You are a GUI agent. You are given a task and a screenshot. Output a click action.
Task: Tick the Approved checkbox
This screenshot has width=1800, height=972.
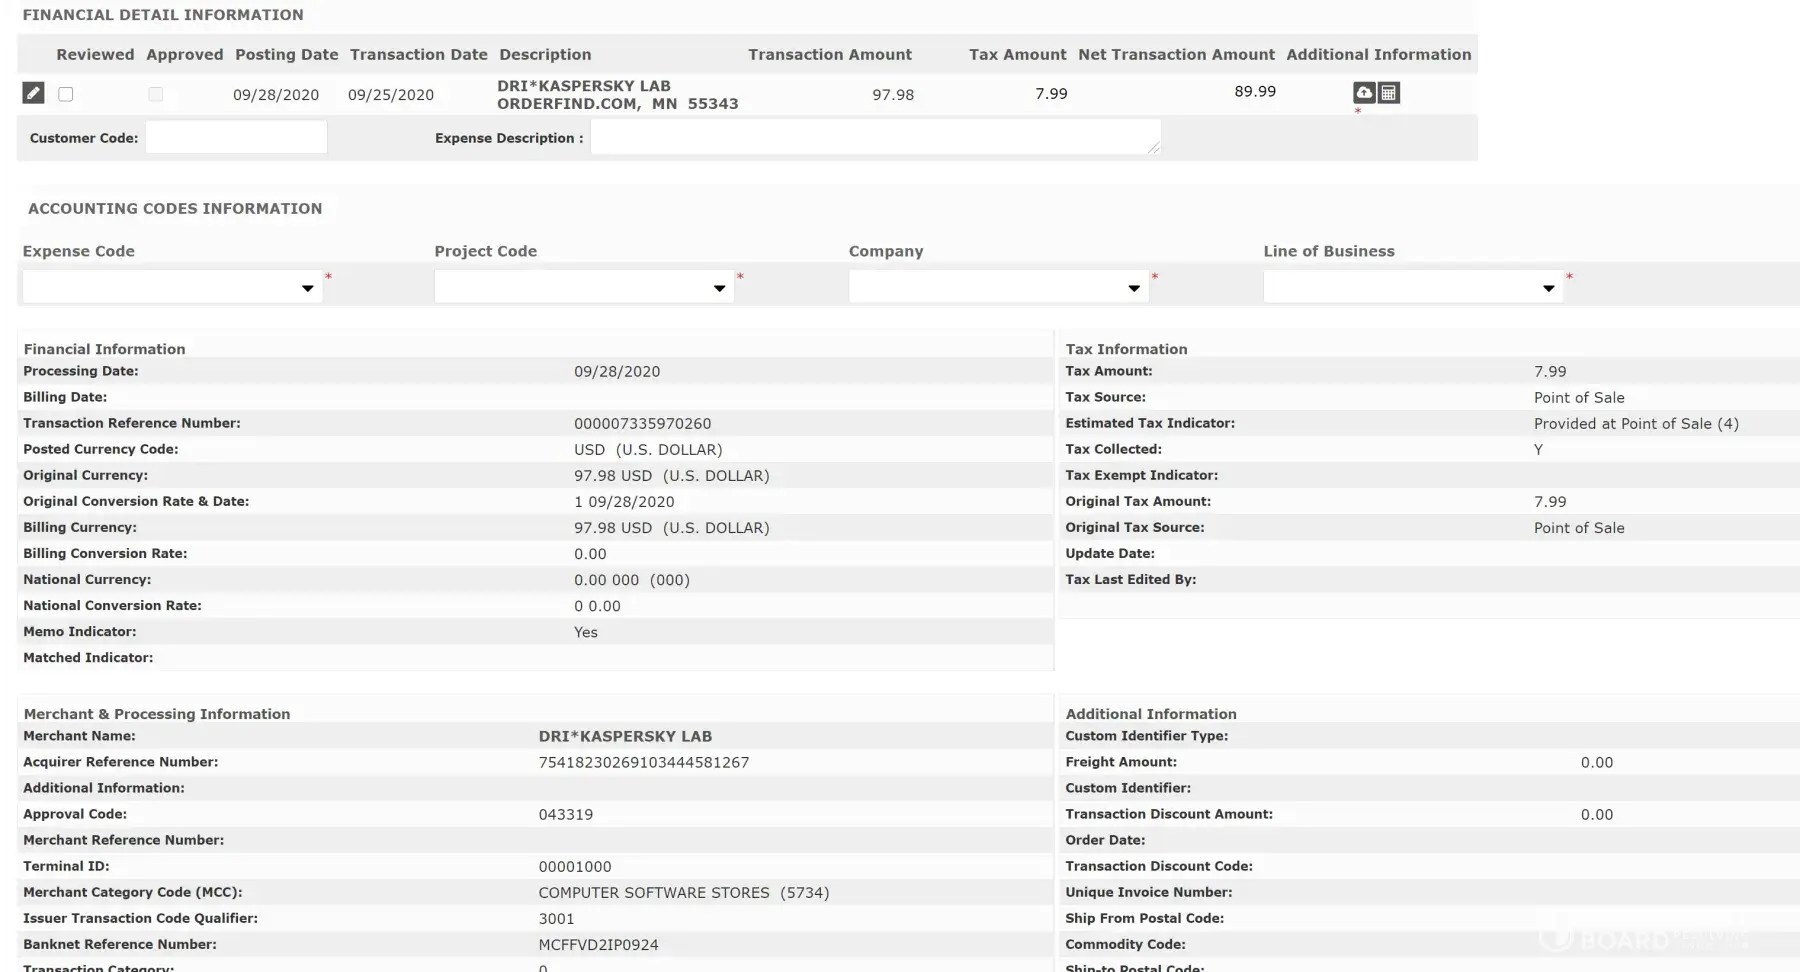(x=155, y=94)
